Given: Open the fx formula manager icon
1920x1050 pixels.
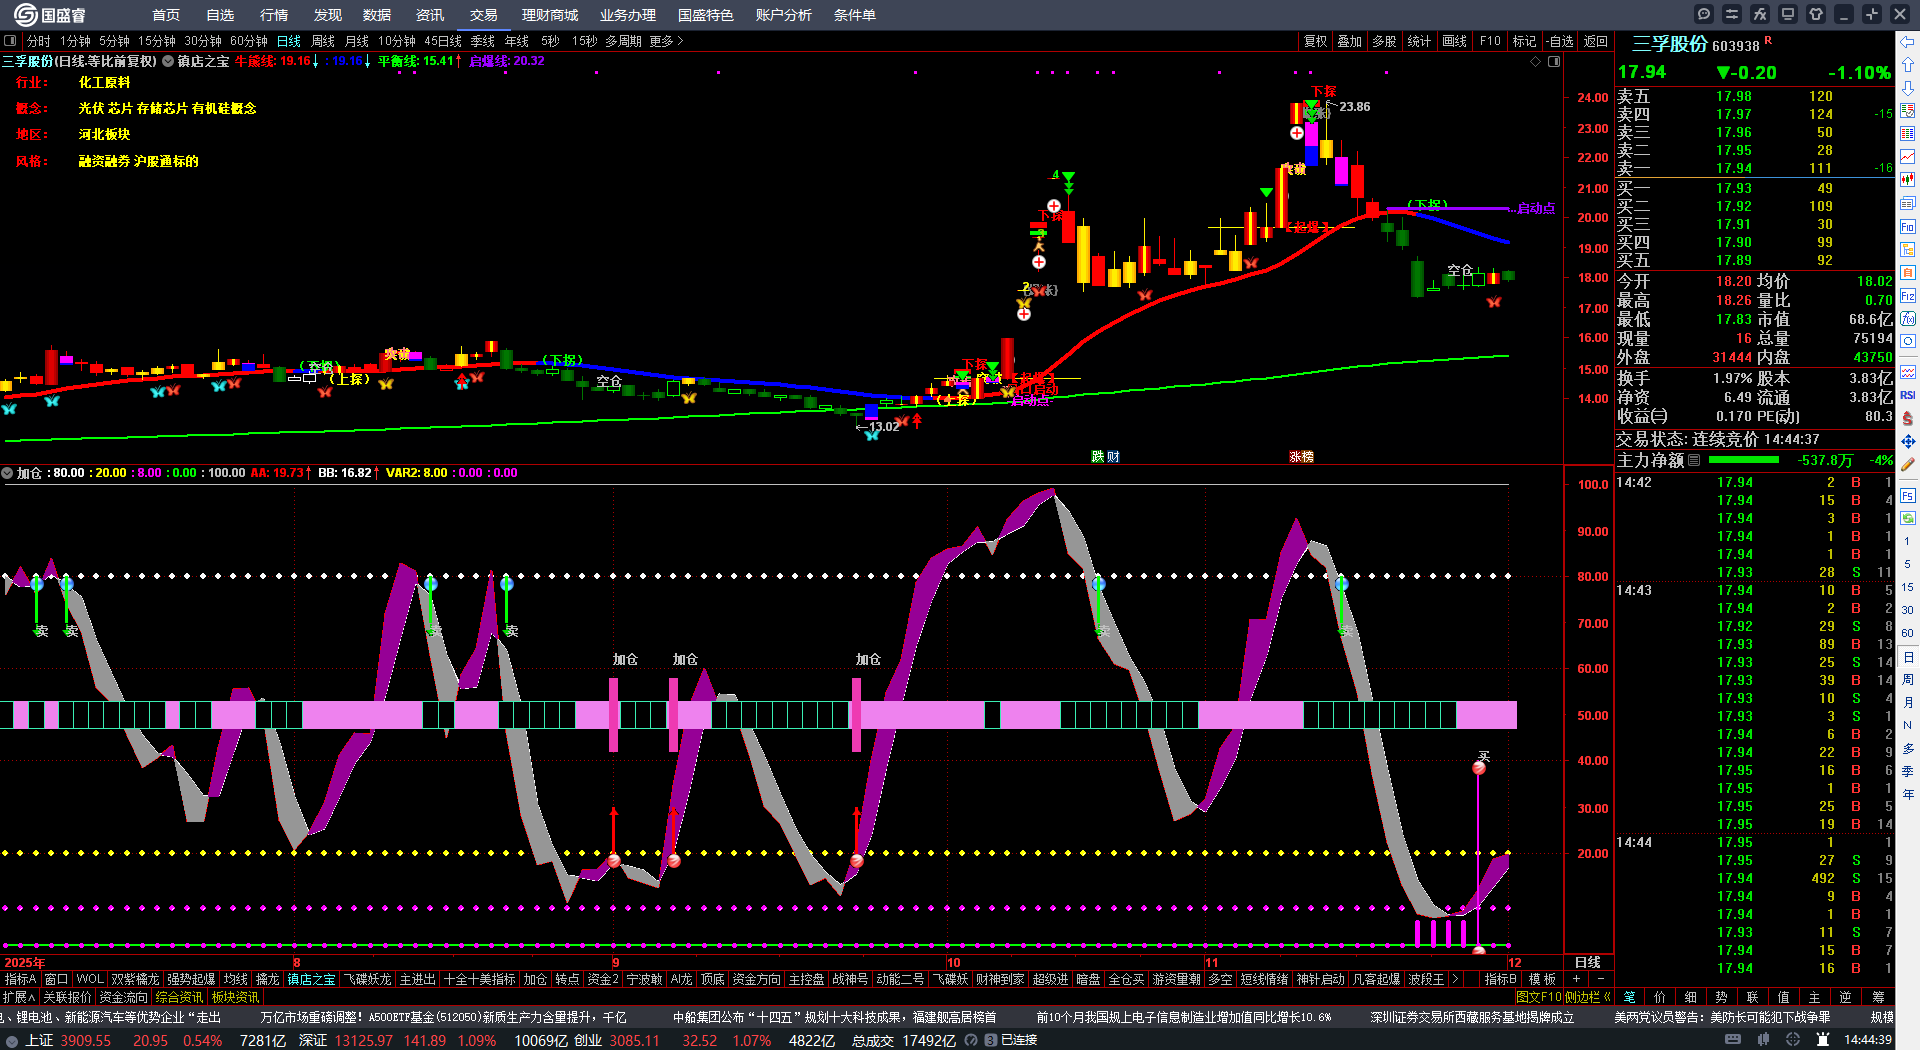Looking at the screenshot, I should 1760,14.
